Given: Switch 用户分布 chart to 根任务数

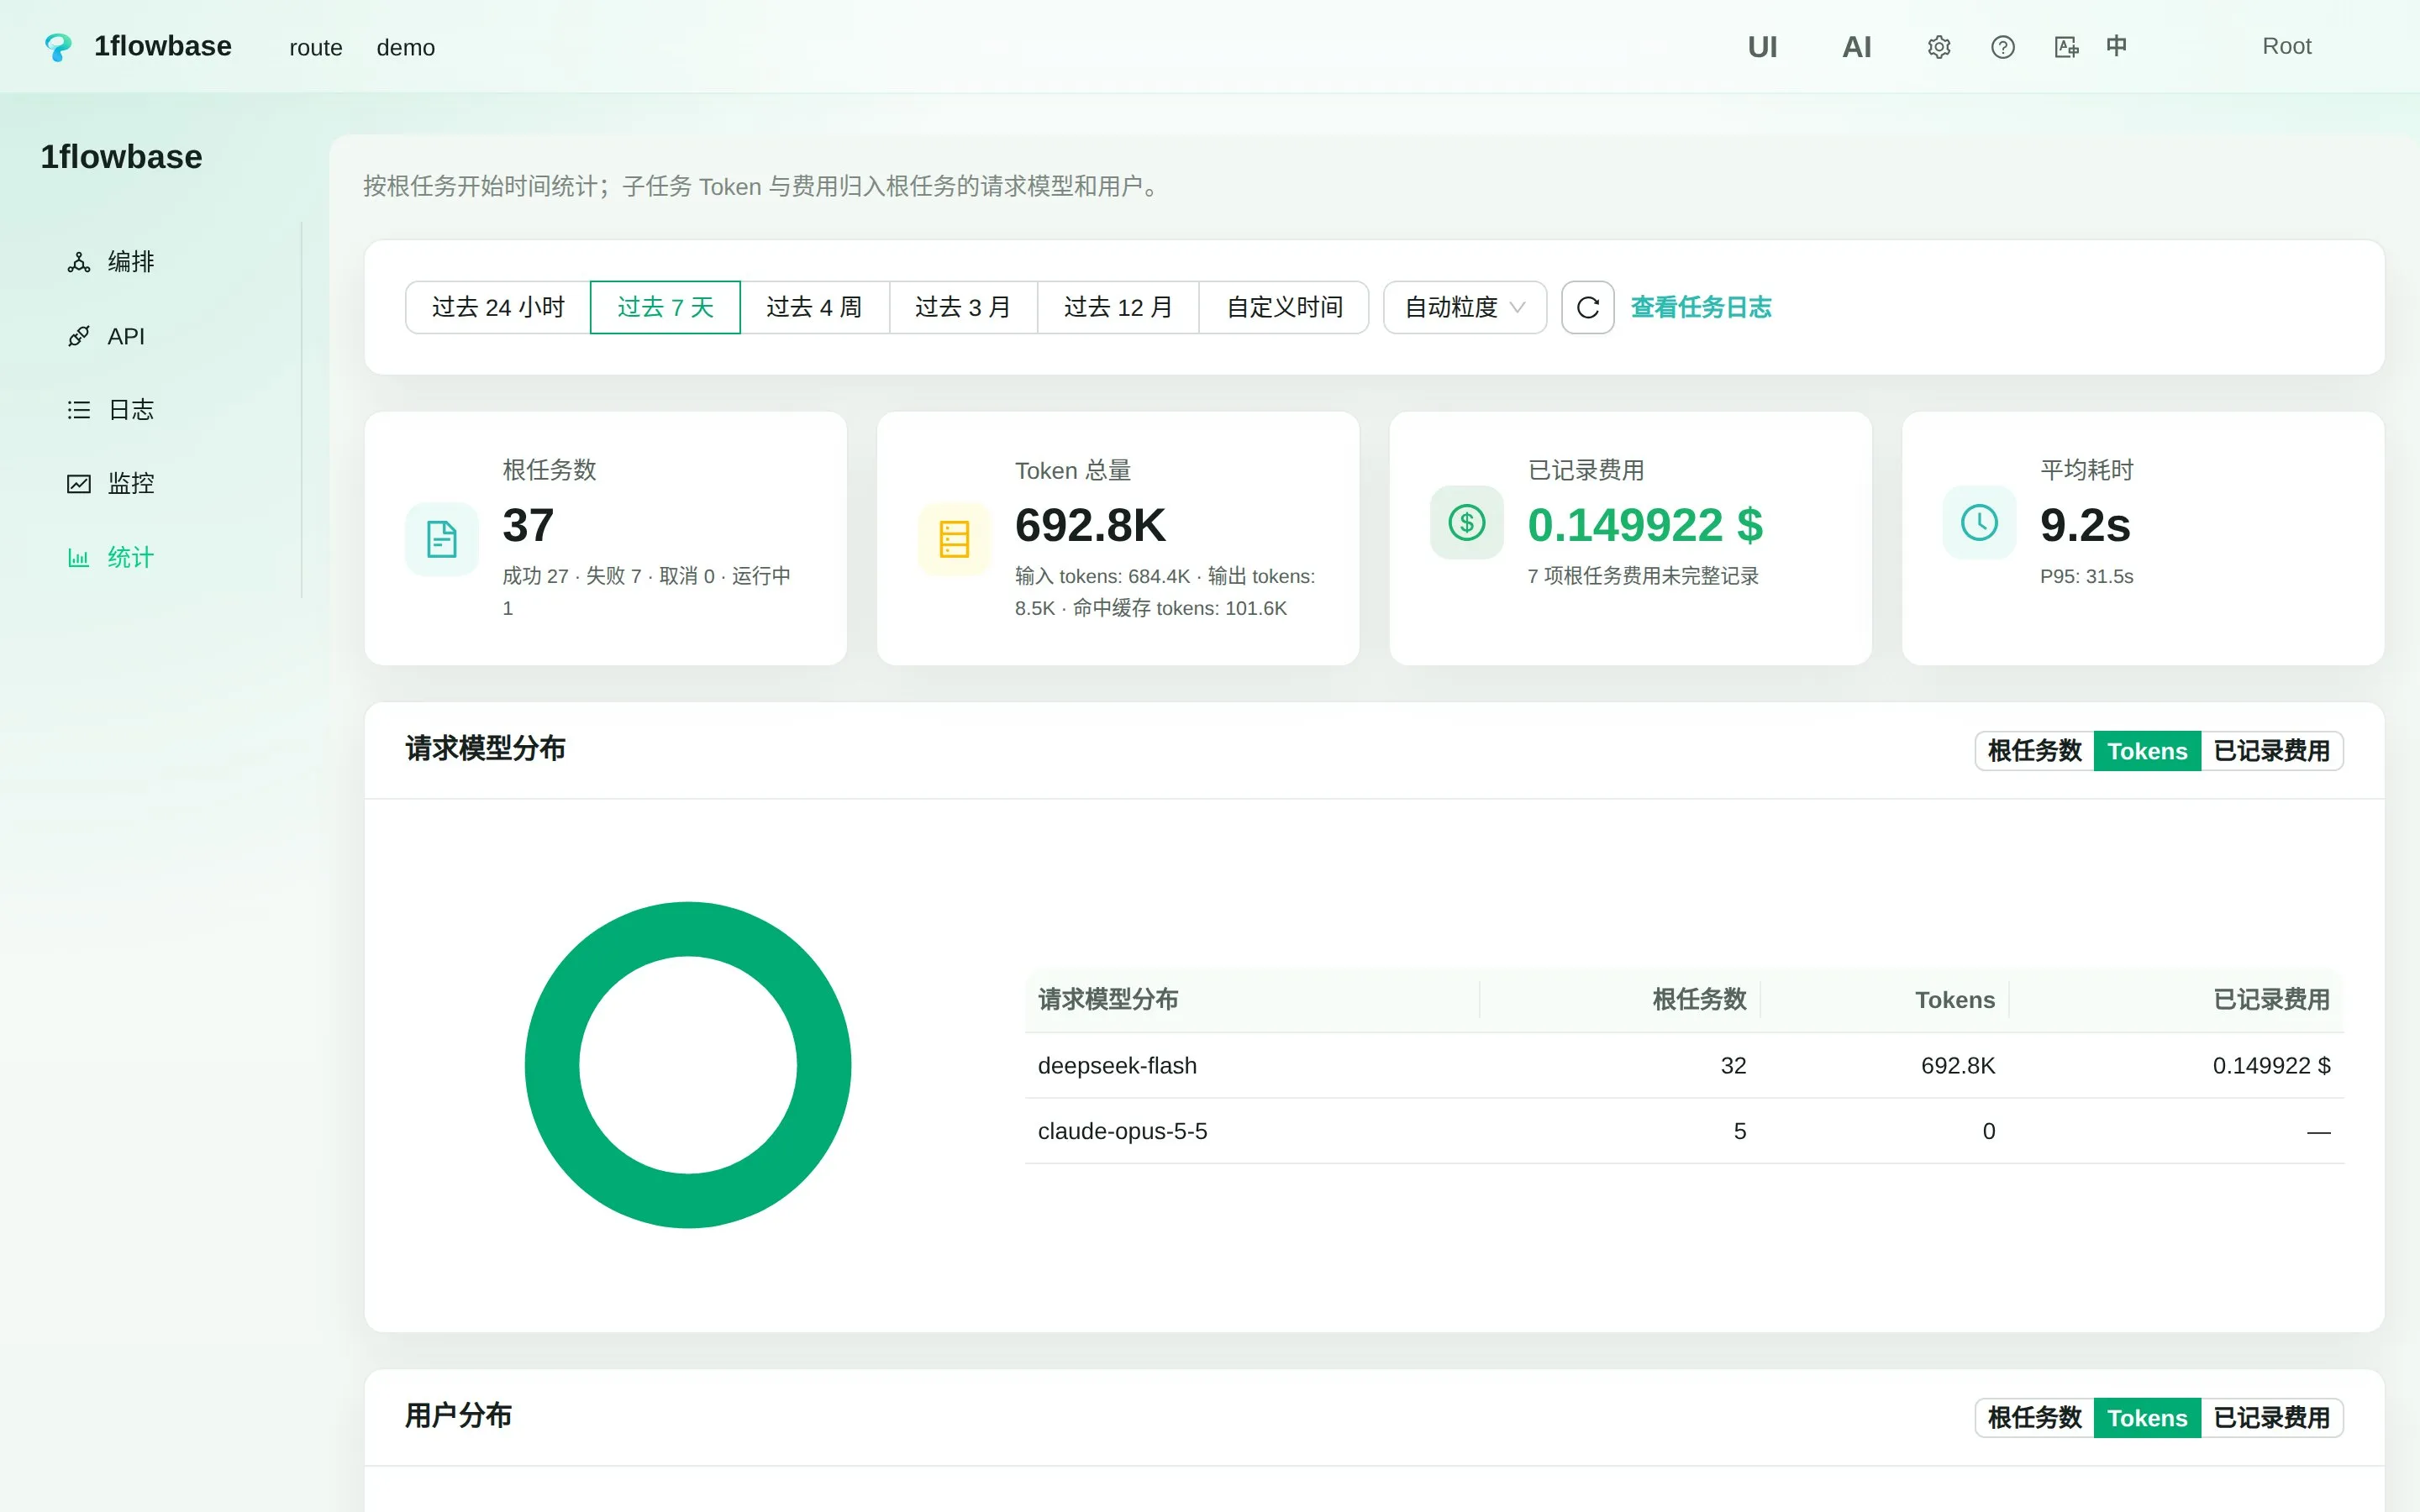Looking at the screenshot, I should (2035, 1418).
